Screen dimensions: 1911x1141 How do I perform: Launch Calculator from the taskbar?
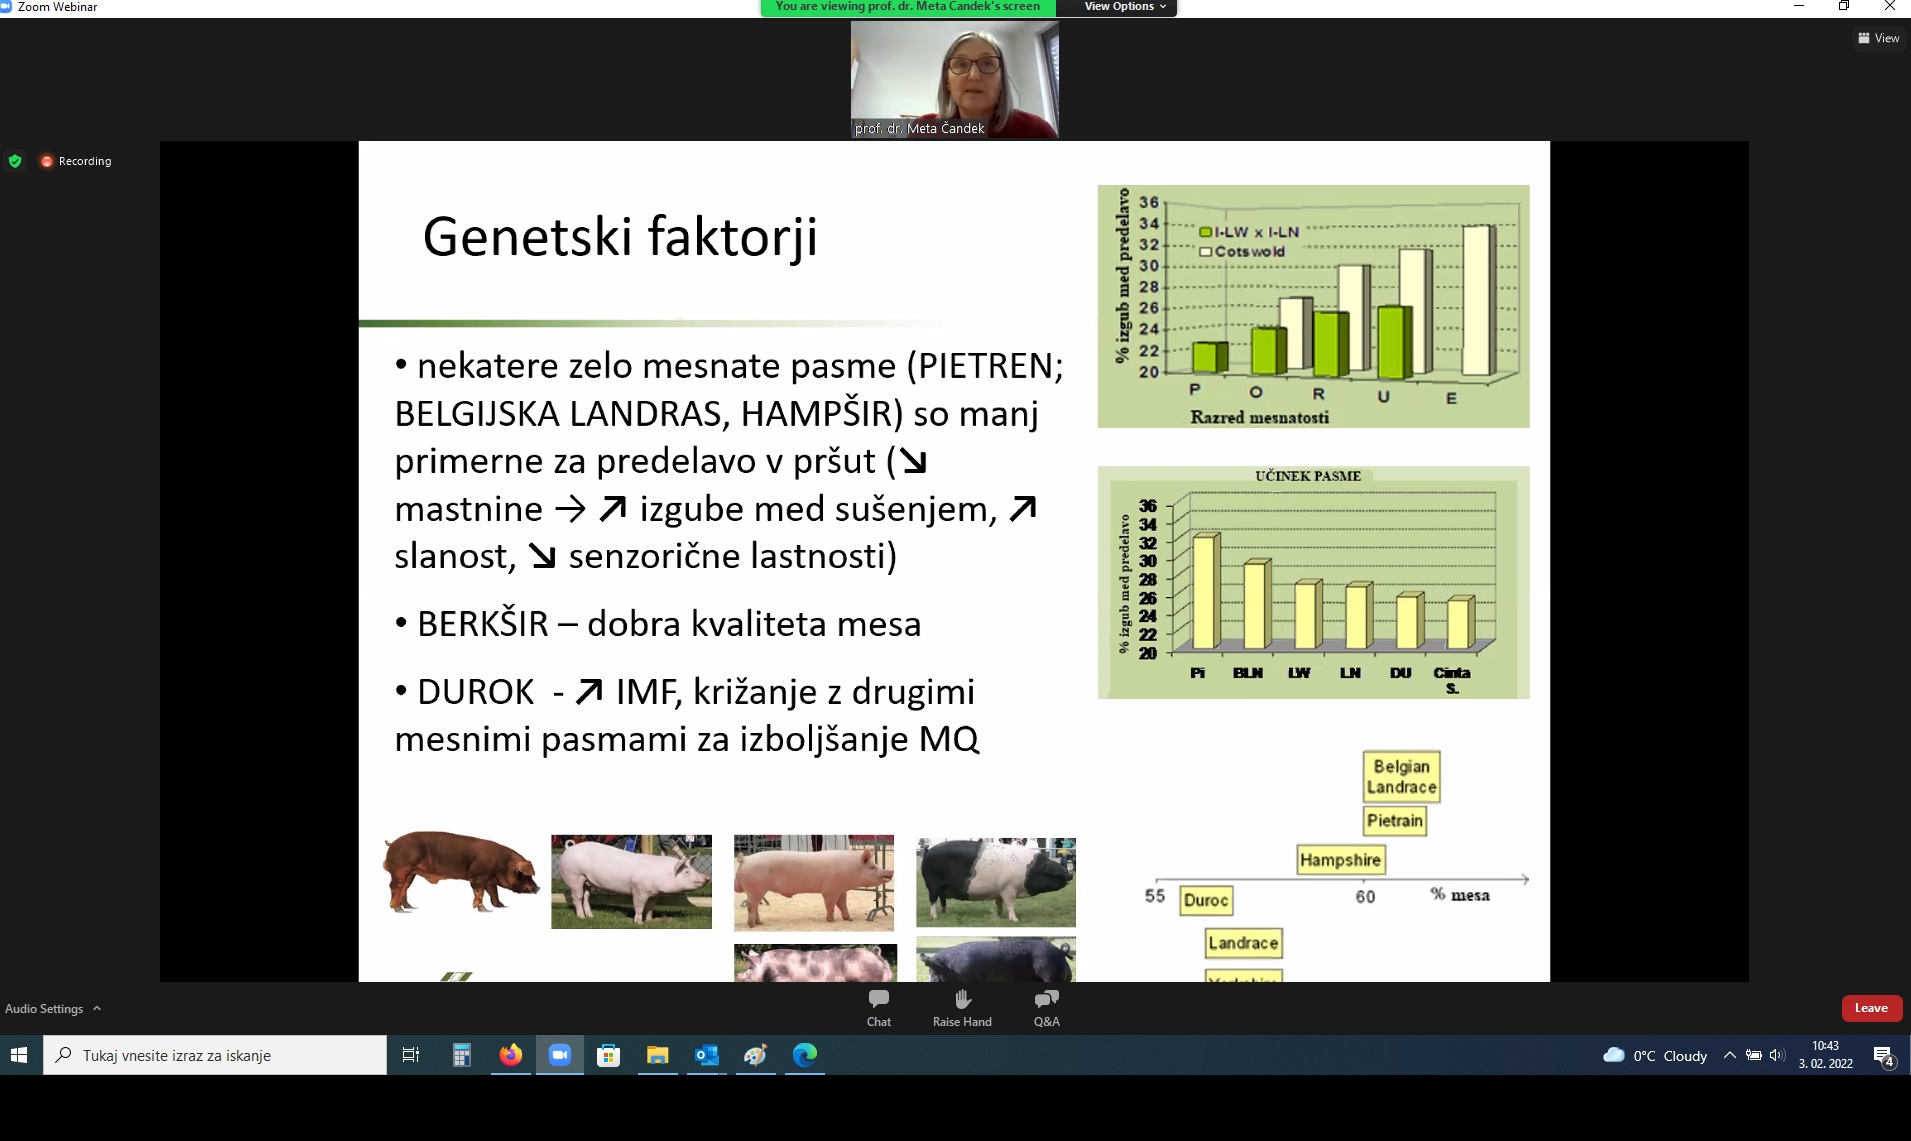click(461, 1055)
